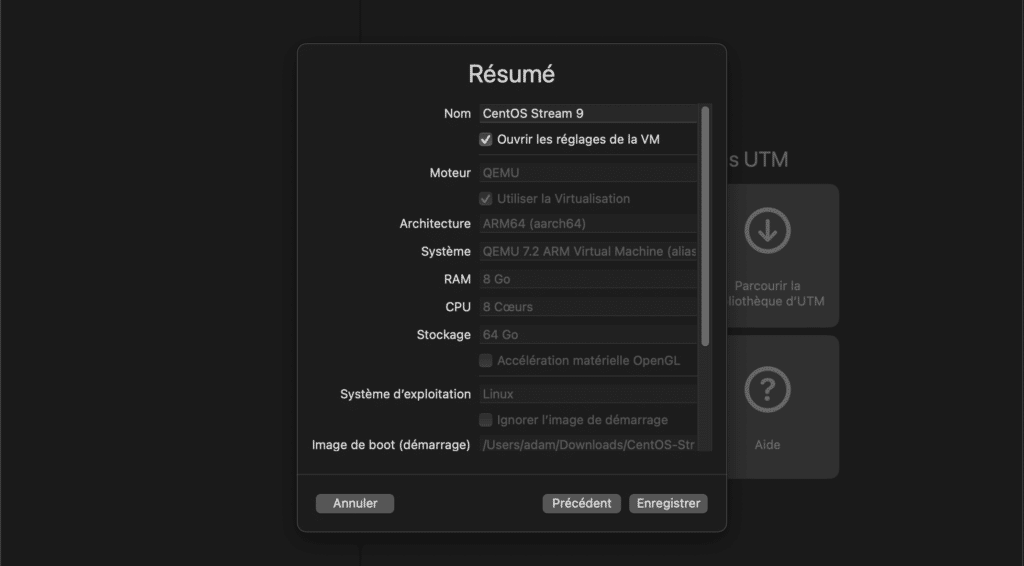Click the Annuler button
Image resolution: width=1024 pixels, height=566 pixels.
[x=355, y=503]
